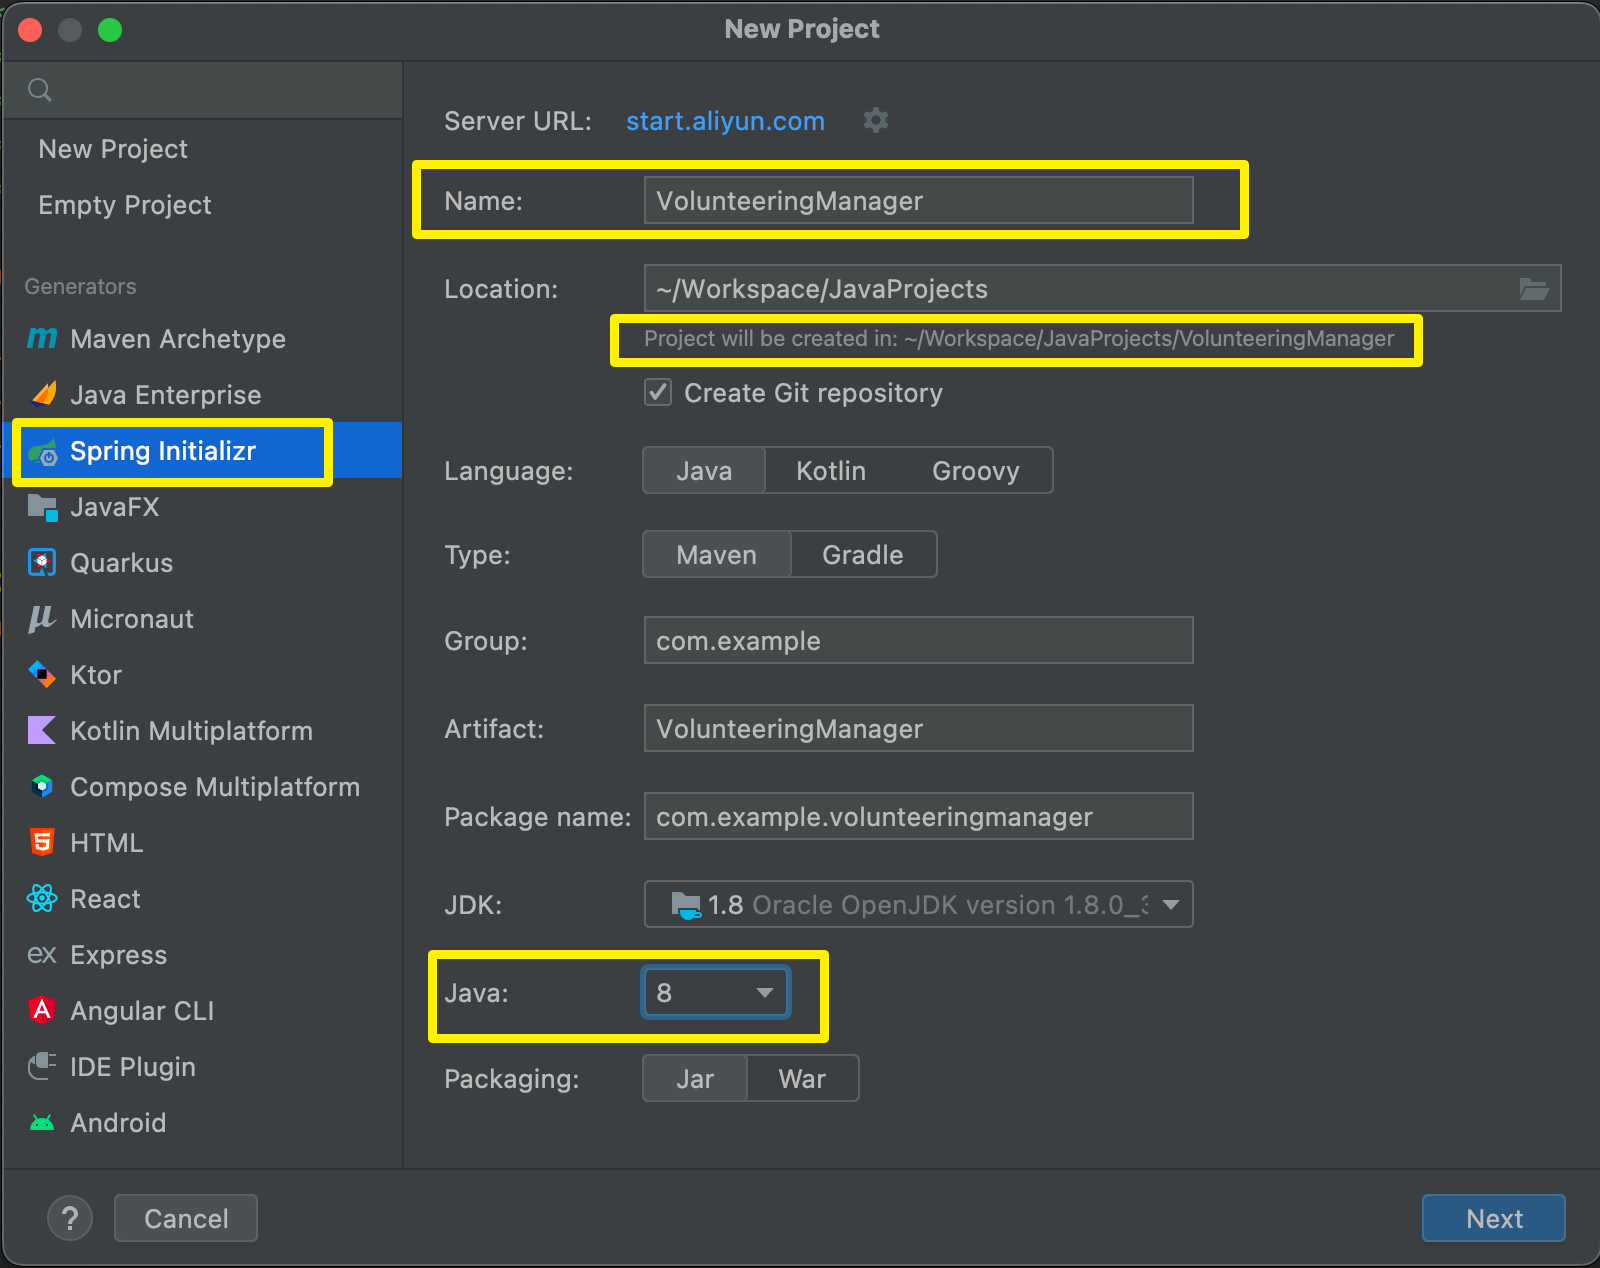Click the Location browse folder icon

click(1534, 289)
